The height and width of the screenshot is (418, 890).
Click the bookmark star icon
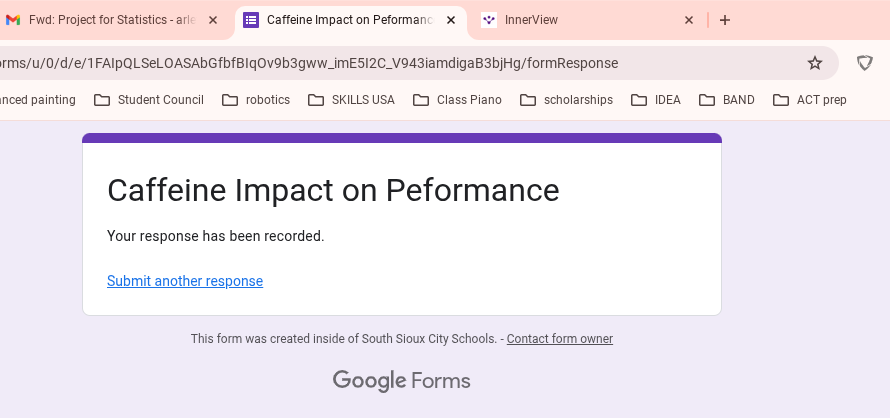pyautogui.click(x=815, y=63)
